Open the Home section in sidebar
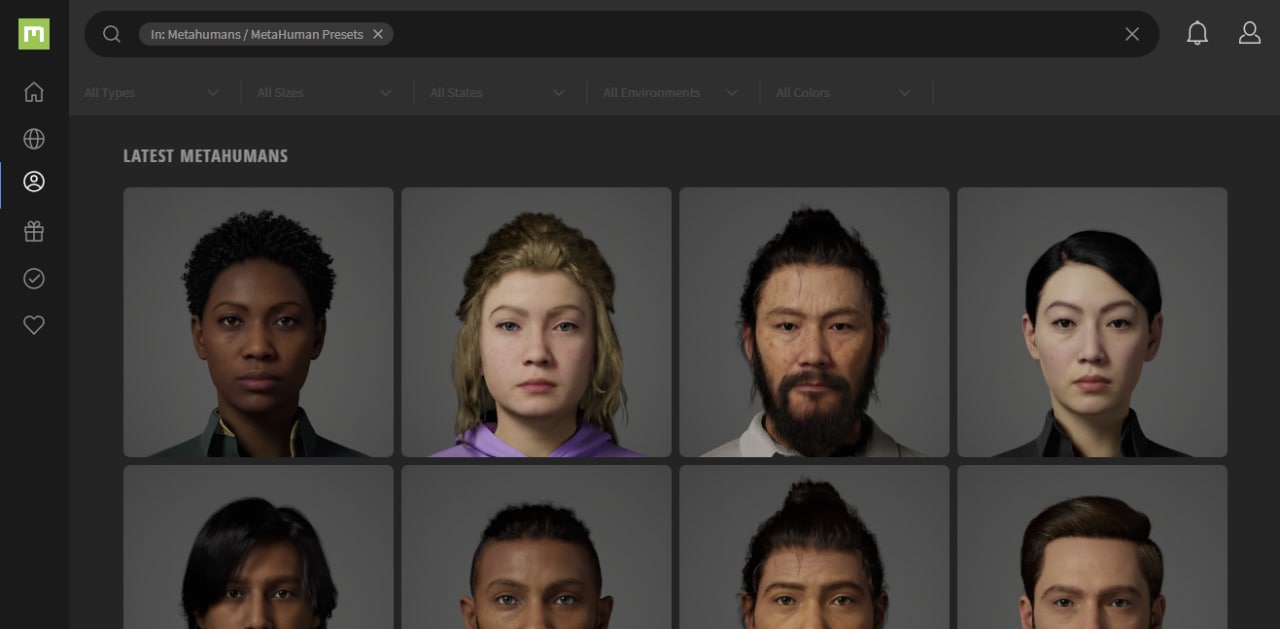Image resolution: width=1280 pixels, height=629 pixels. (x=34, y=92)
